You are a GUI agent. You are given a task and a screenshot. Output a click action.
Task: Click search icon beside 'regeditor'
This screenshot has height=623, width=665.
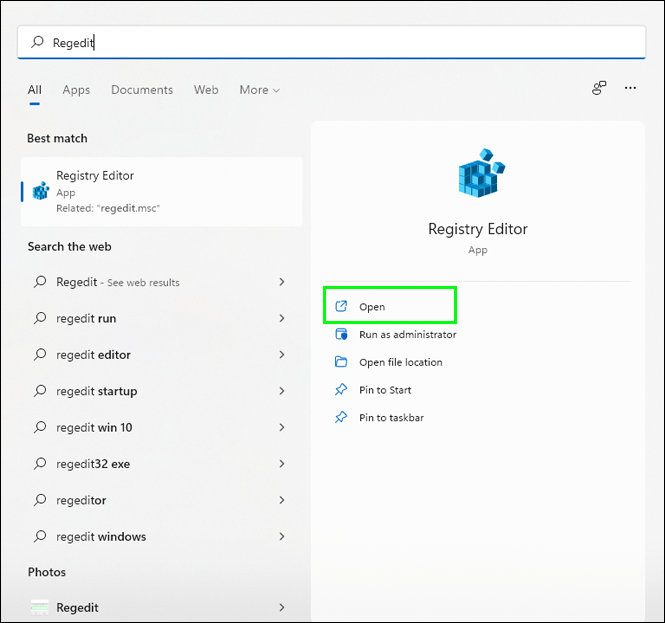pyautogui.click(x=40, y=500)
